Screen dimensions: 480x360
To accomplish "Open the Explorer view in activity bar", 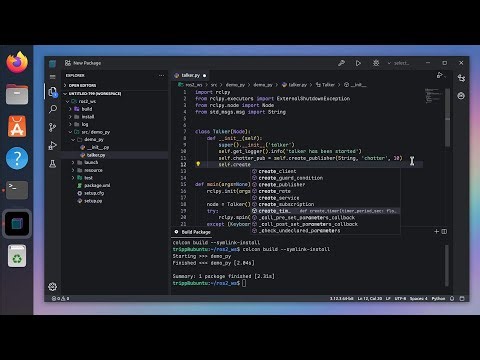I will pyautogui.click(x=53, y=92).
